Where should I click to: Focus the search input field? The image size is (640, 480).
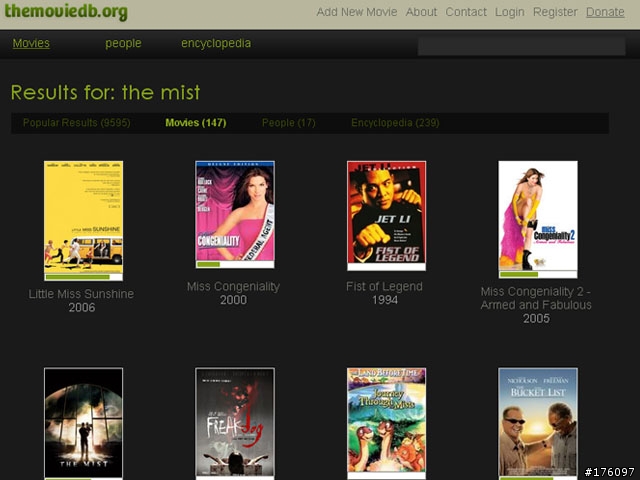click(x=521, y=46)
